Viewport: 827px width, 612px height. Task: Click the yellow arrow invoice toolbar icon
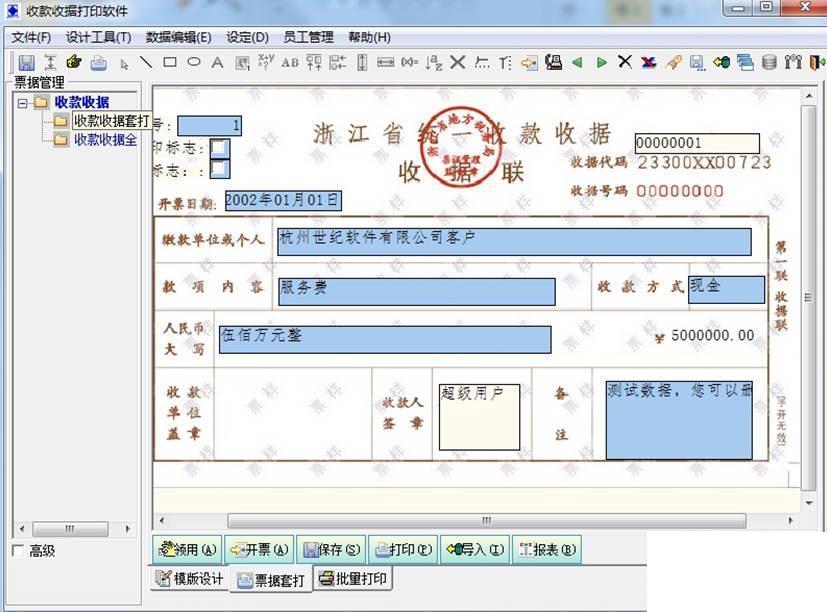[529, 63]
